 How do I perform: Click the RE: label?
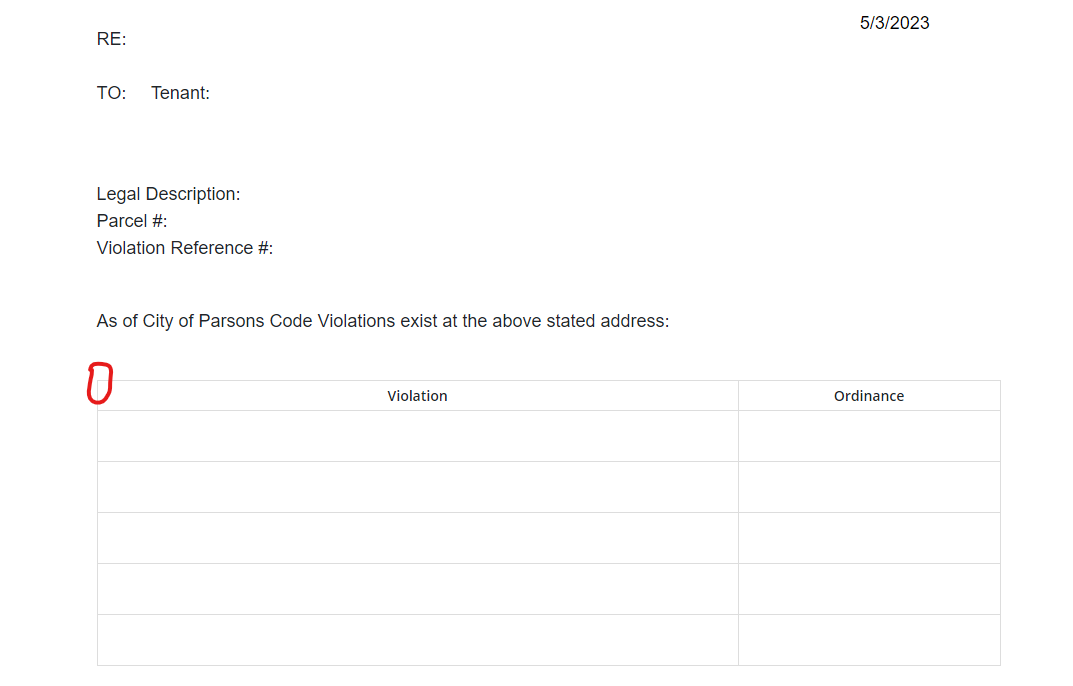click(x=111, y=40)
